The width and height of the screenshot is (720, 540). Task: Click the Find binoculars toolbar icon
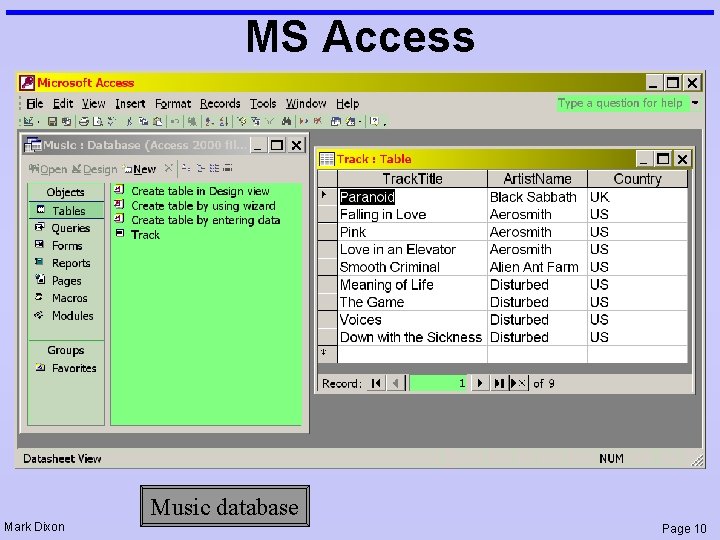286,121
